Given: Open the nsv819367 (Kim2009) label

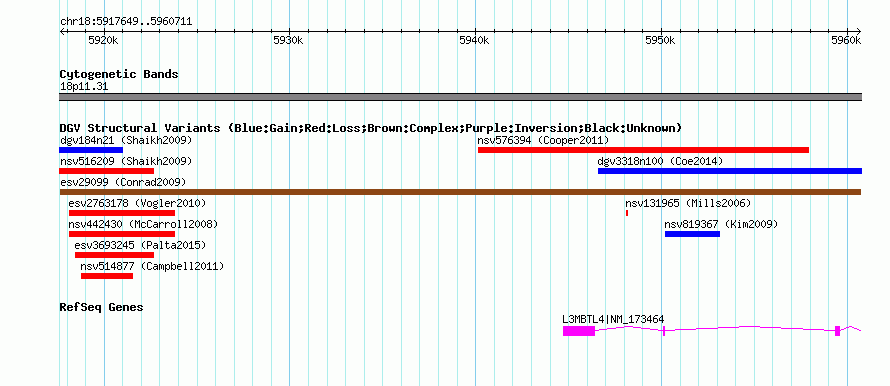Looking at the screenshot, I should pyautogui.click(x=721, y=224).
